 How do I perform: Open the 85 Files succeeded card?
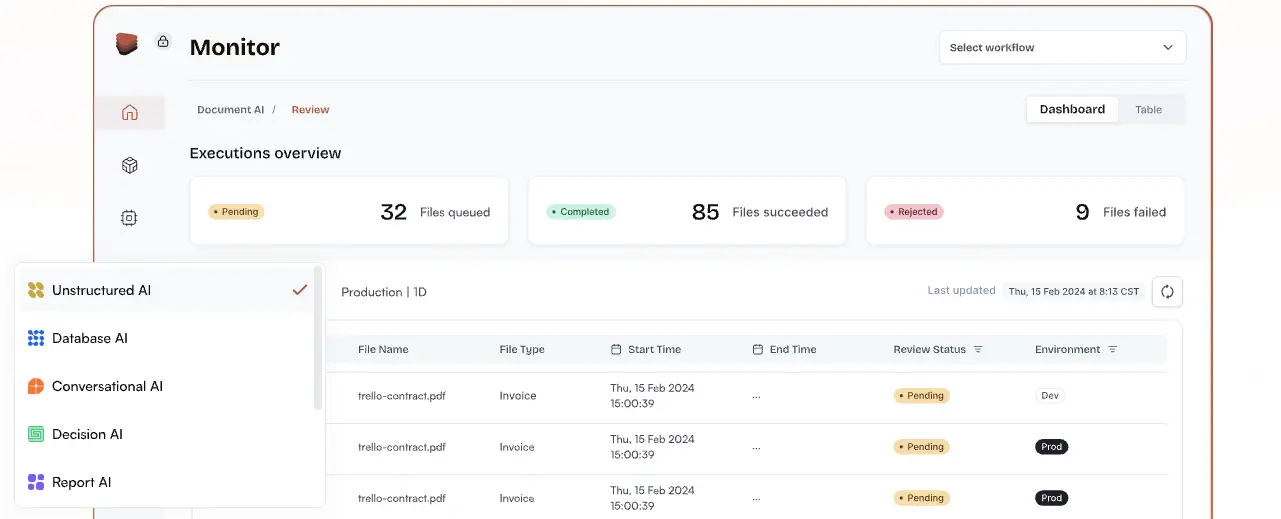pyautogui.click(x=687, y=212)
